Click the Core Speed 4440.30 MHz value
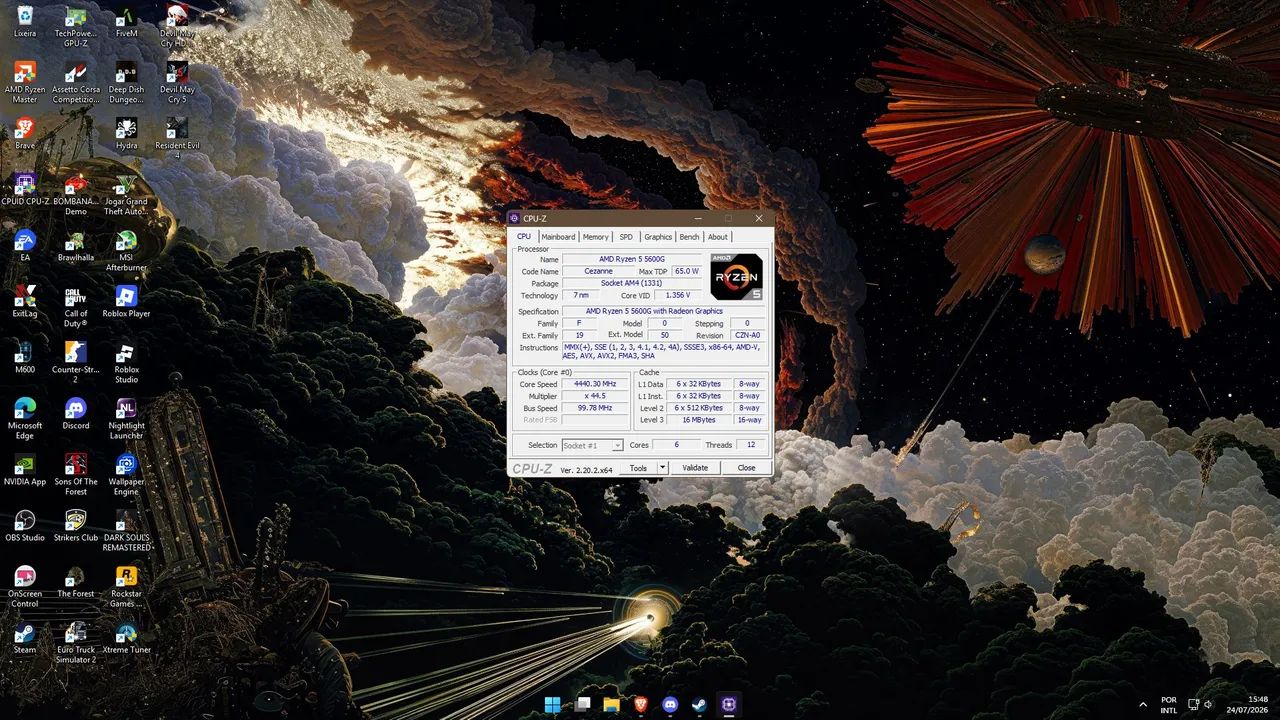Screen dimensions: 1280x720 [595, 384]
